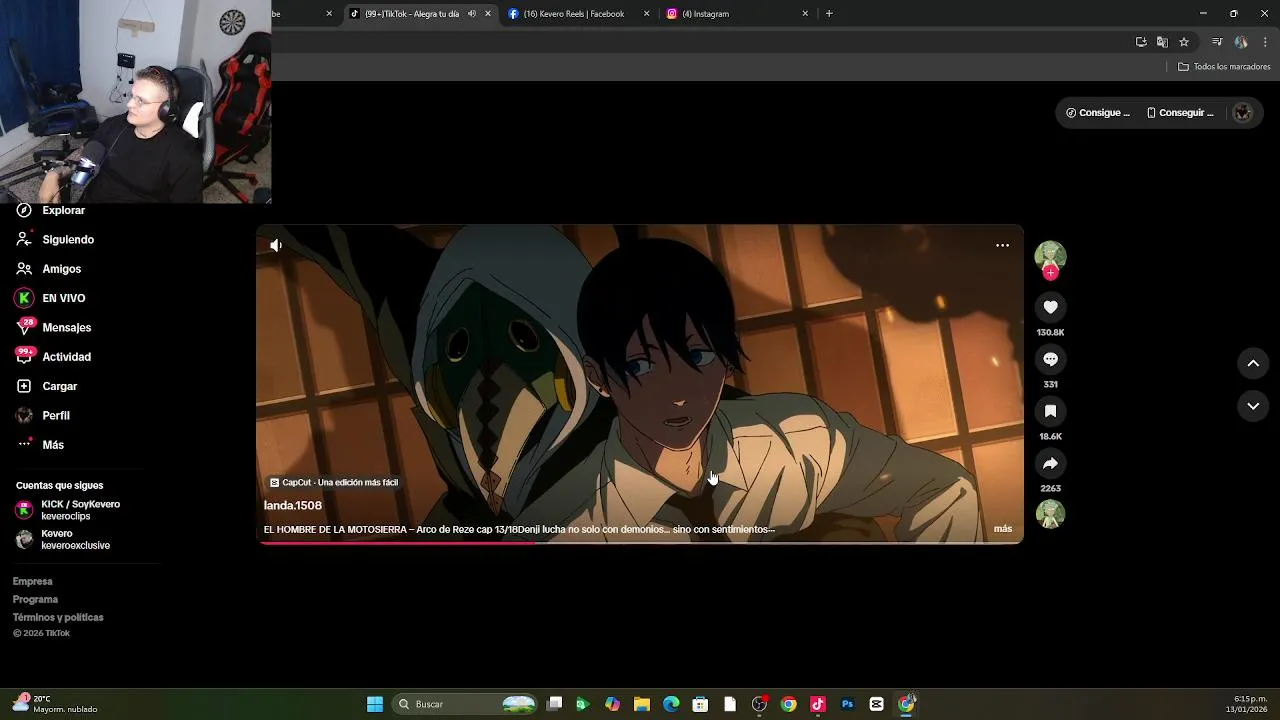This screenshot has height=720, width=1280.
Task: Follow the creator via the red plus badge
Action: coord(1050,272)
